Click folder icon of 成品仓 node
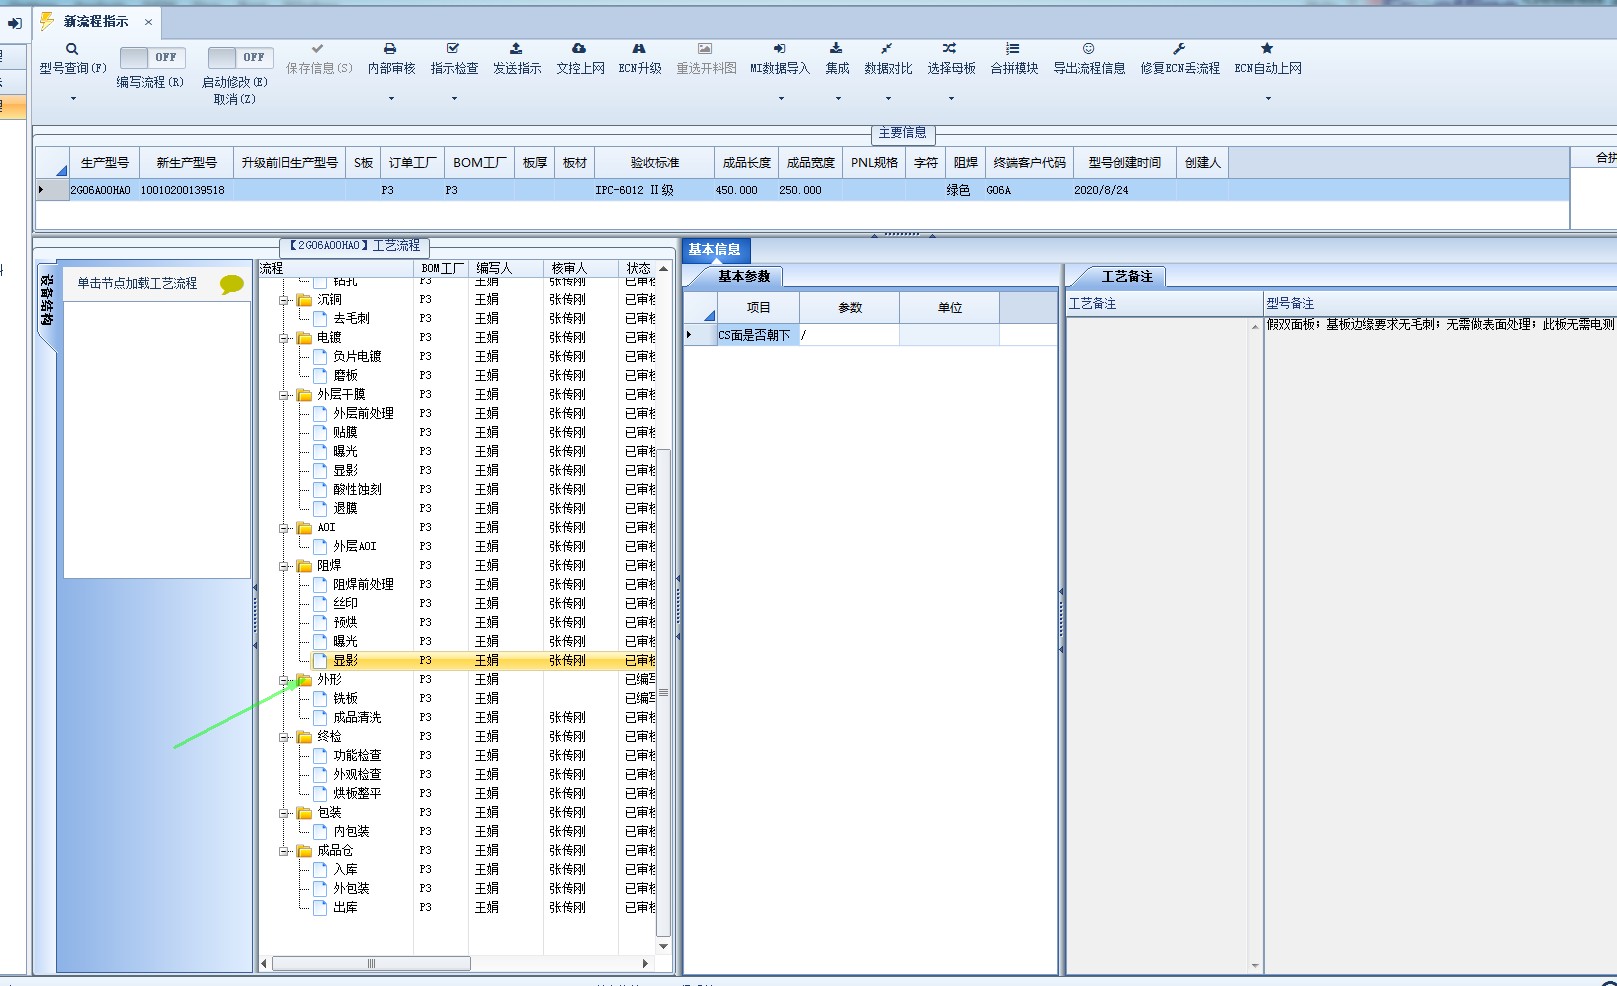This screenshot has width=1617, height=986. point(304,851)
